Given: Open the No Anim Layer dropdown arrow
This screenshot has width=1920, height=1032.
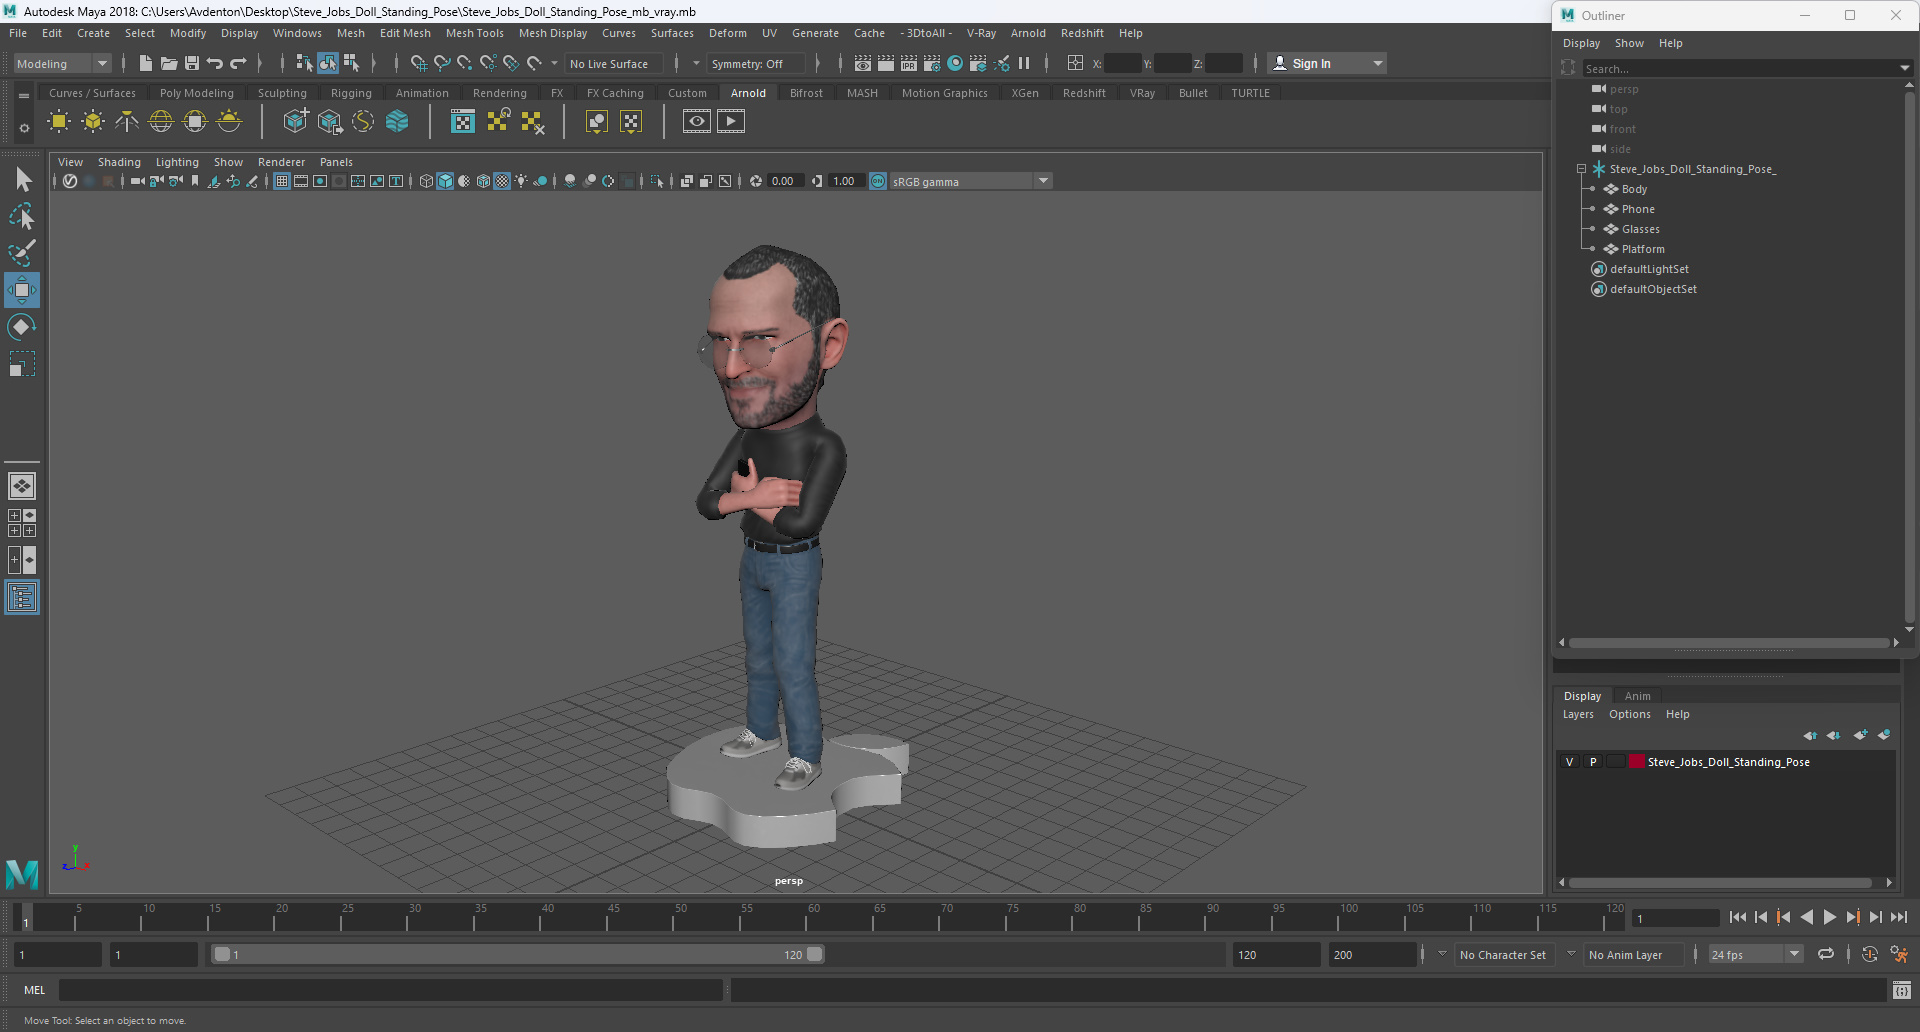Looking at the screenshot, I should [1571, 954].
